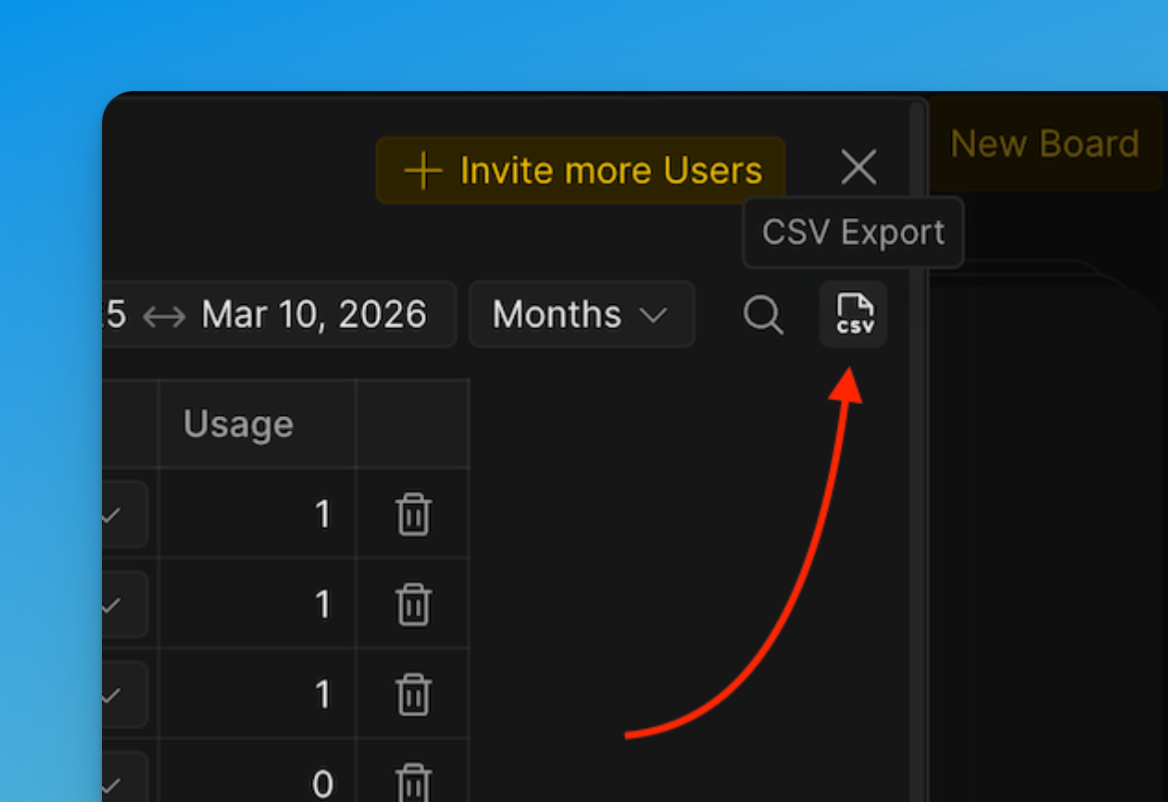Screen dimensions: 1168x802
Task: Click the CSV Export tooltip label
Action: point(853,232)
